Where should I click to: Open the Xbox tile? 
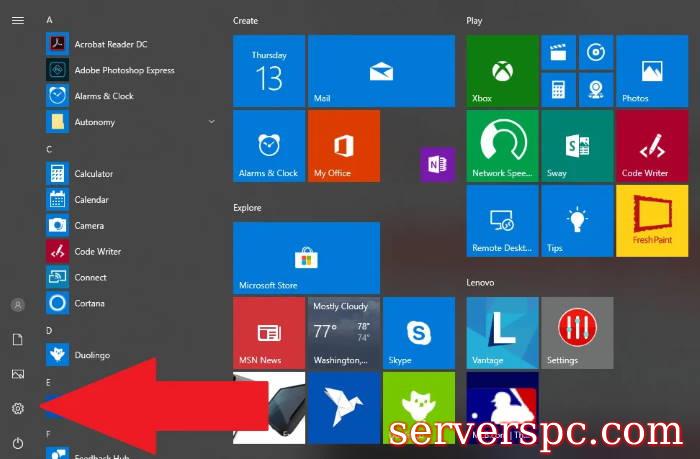point(502,71)
